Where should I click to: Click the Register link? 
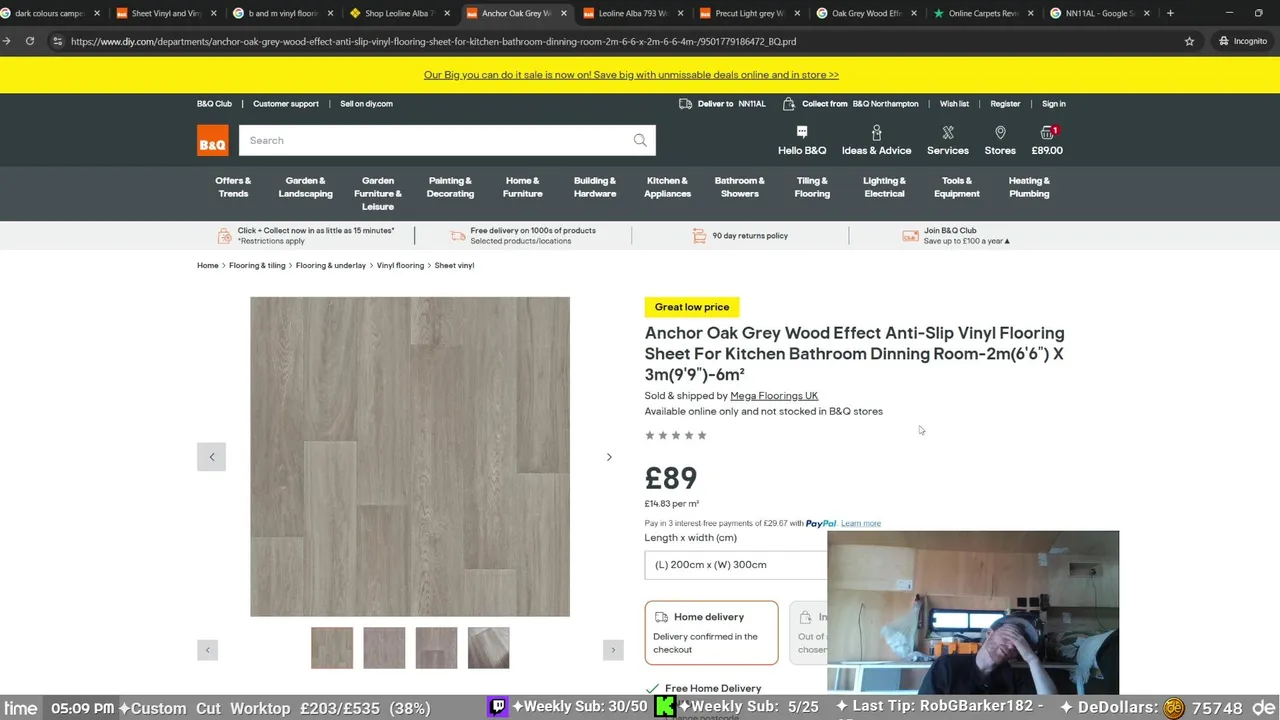(x=1005, y=103)
